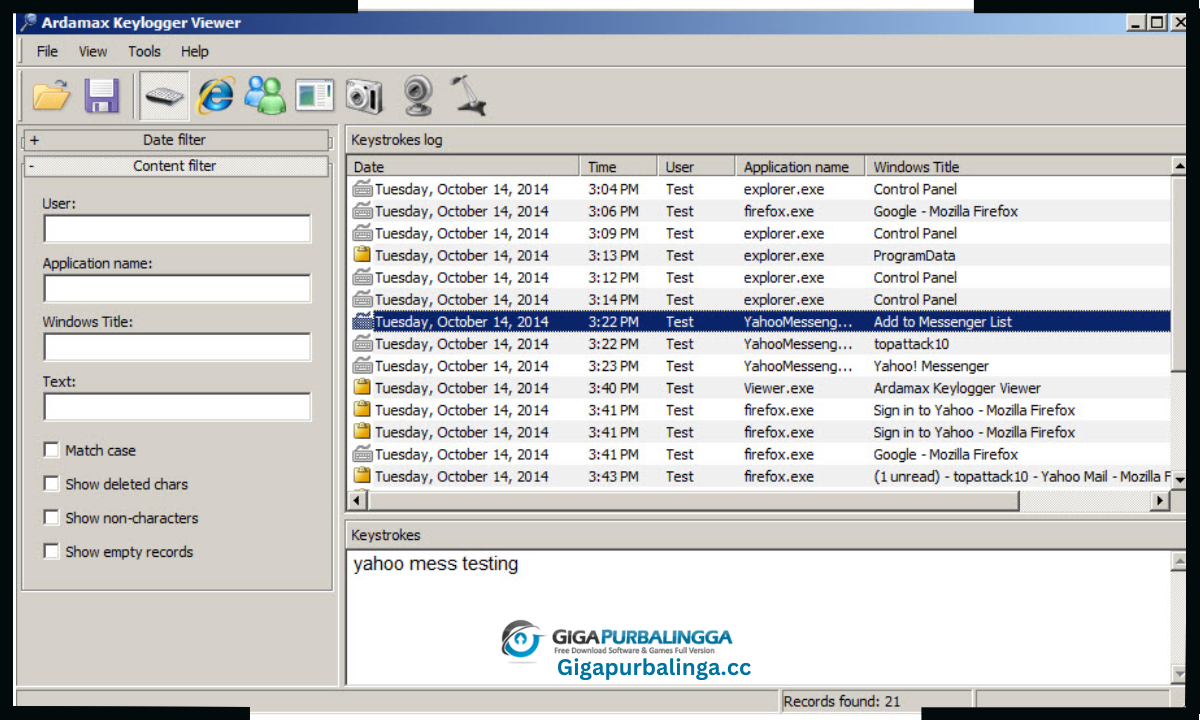1200x720 pixels.
Task: Open camera captures log icon
Action: [364, 96]
